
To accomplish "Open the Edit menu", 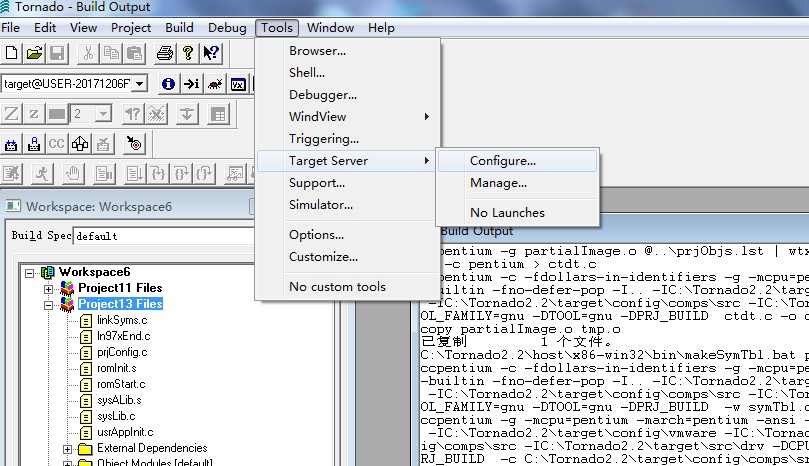I will coord(45,27).
